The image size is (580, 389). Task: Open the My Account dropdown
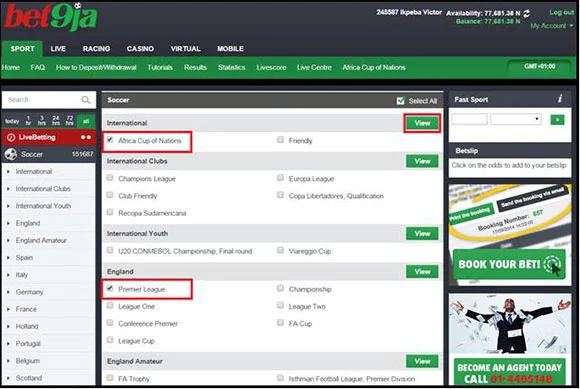click(x=551, y=26)
